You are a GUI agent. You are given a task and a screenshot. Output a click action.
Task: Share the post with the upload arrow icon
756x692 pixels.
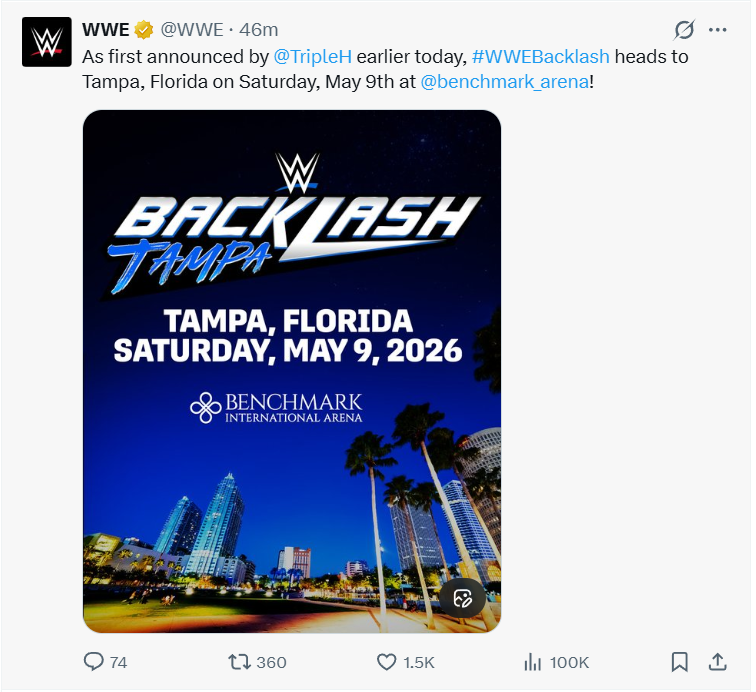point(717,662)
